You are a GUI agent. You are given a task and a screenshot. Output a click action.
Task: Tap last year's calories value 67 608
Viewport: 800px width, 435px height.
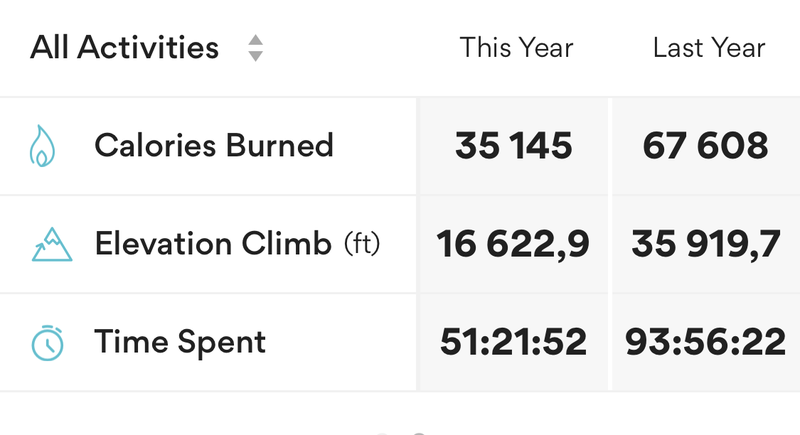pyautogui.click(x=705, y=146)
